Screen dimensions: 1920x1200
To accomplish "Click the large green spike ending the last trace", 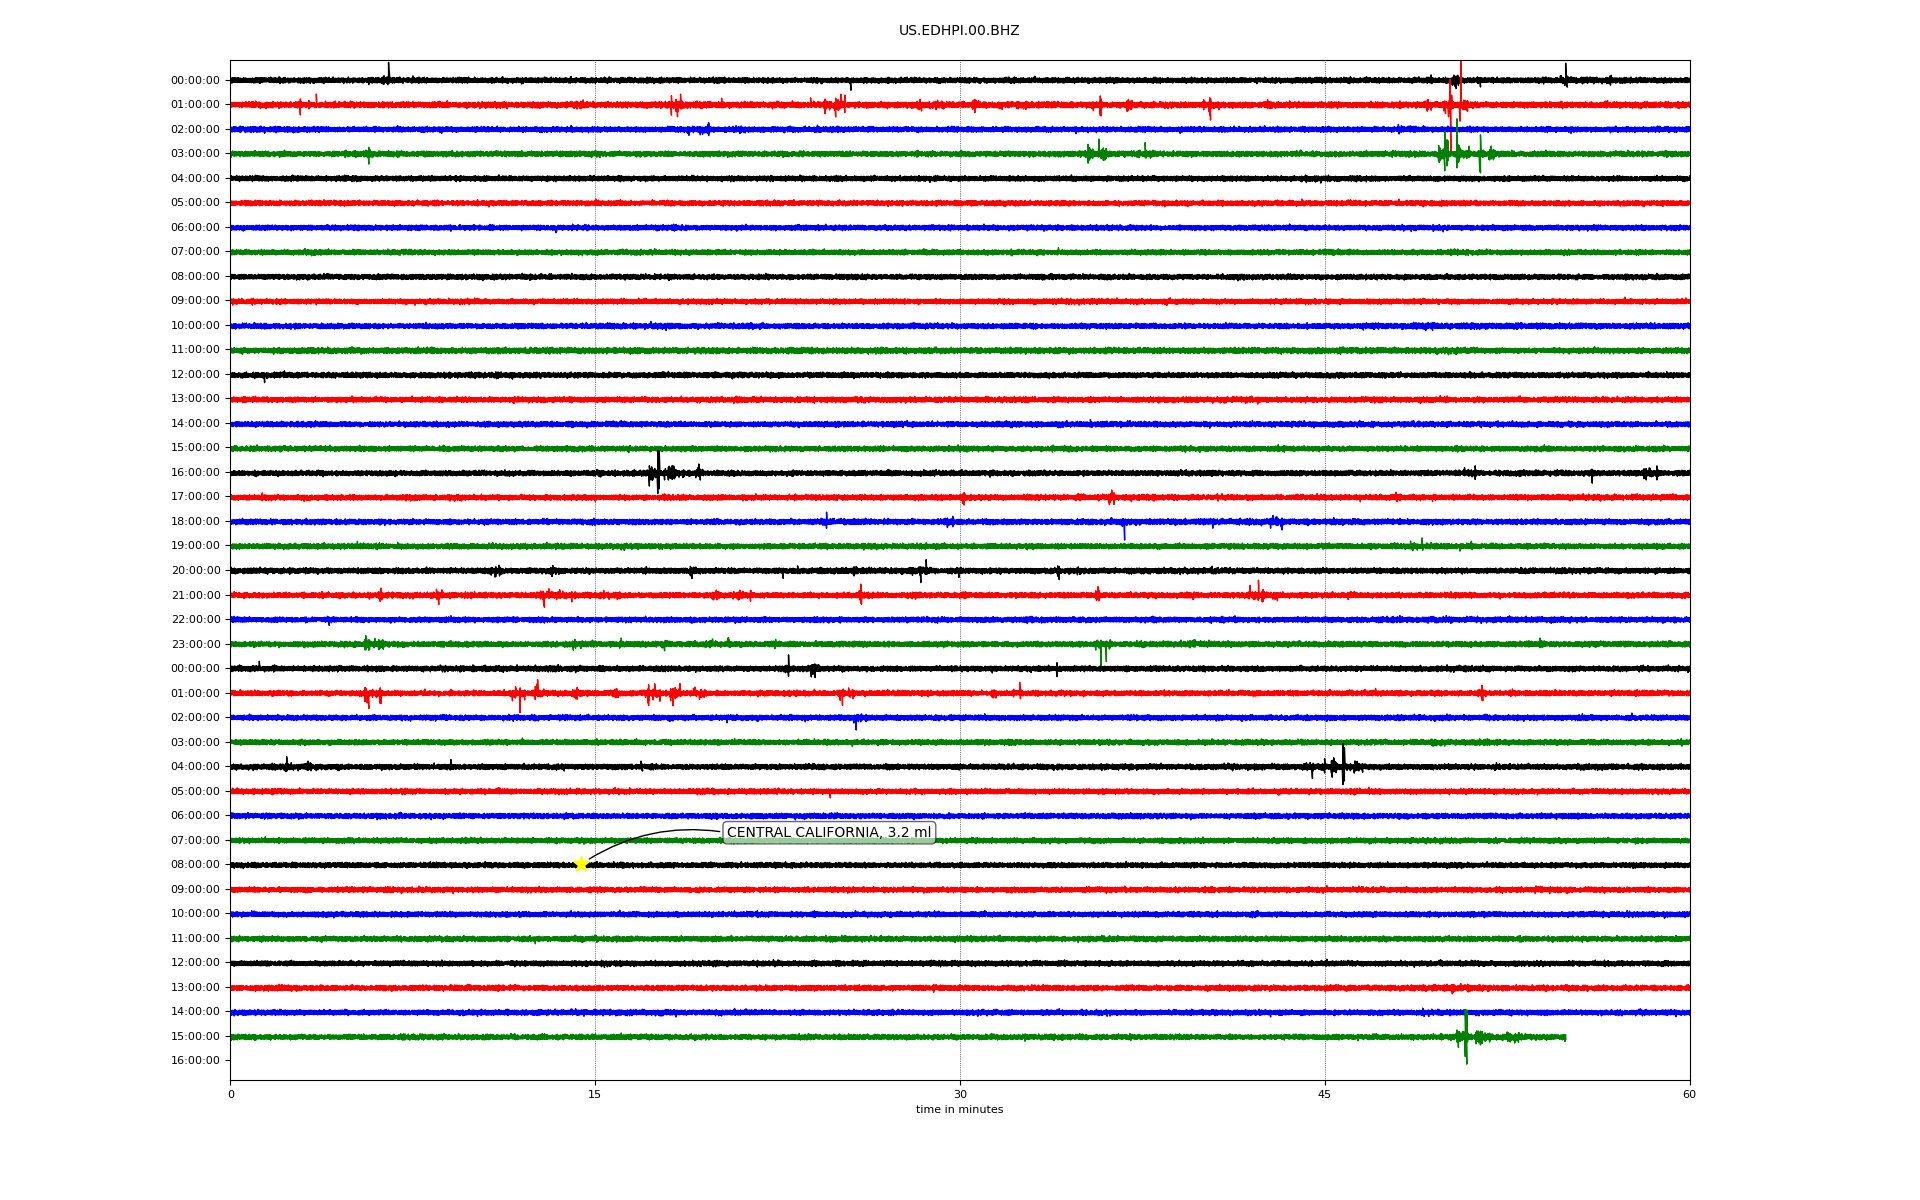I will tap(1466, 1037).
